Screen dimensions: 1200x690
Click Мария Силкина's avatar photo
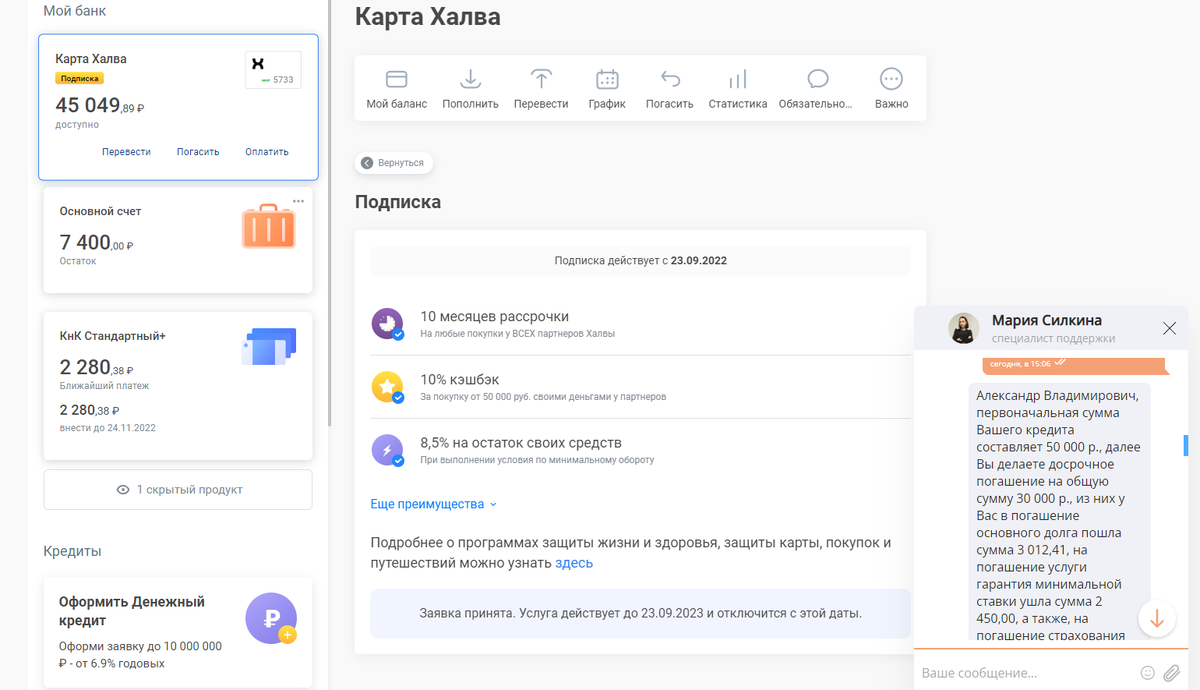[x=964, y=328]
